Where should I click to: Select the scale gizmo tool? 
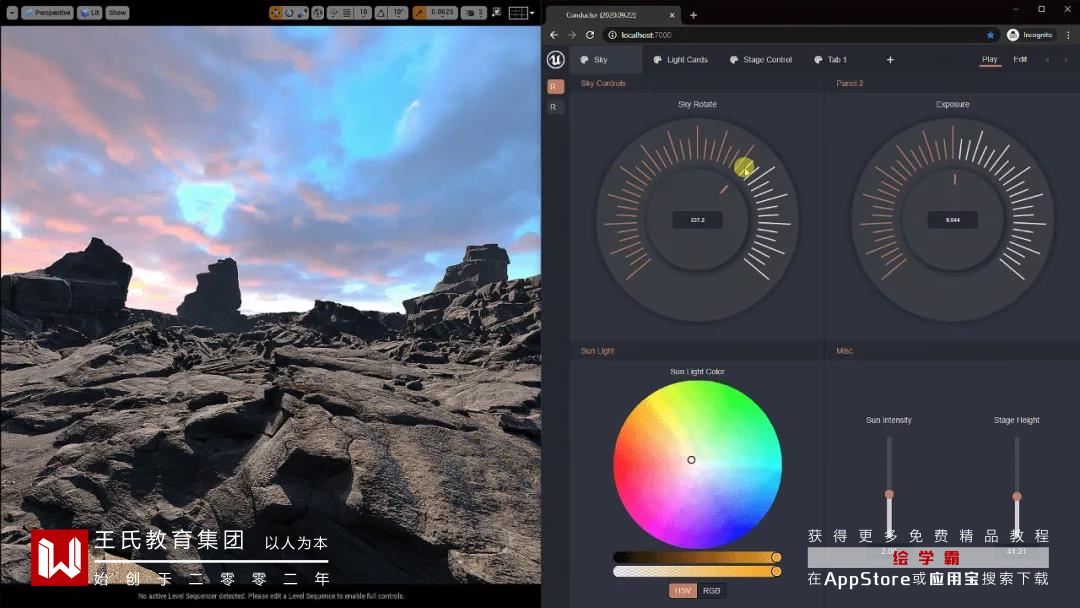[302, 12]
